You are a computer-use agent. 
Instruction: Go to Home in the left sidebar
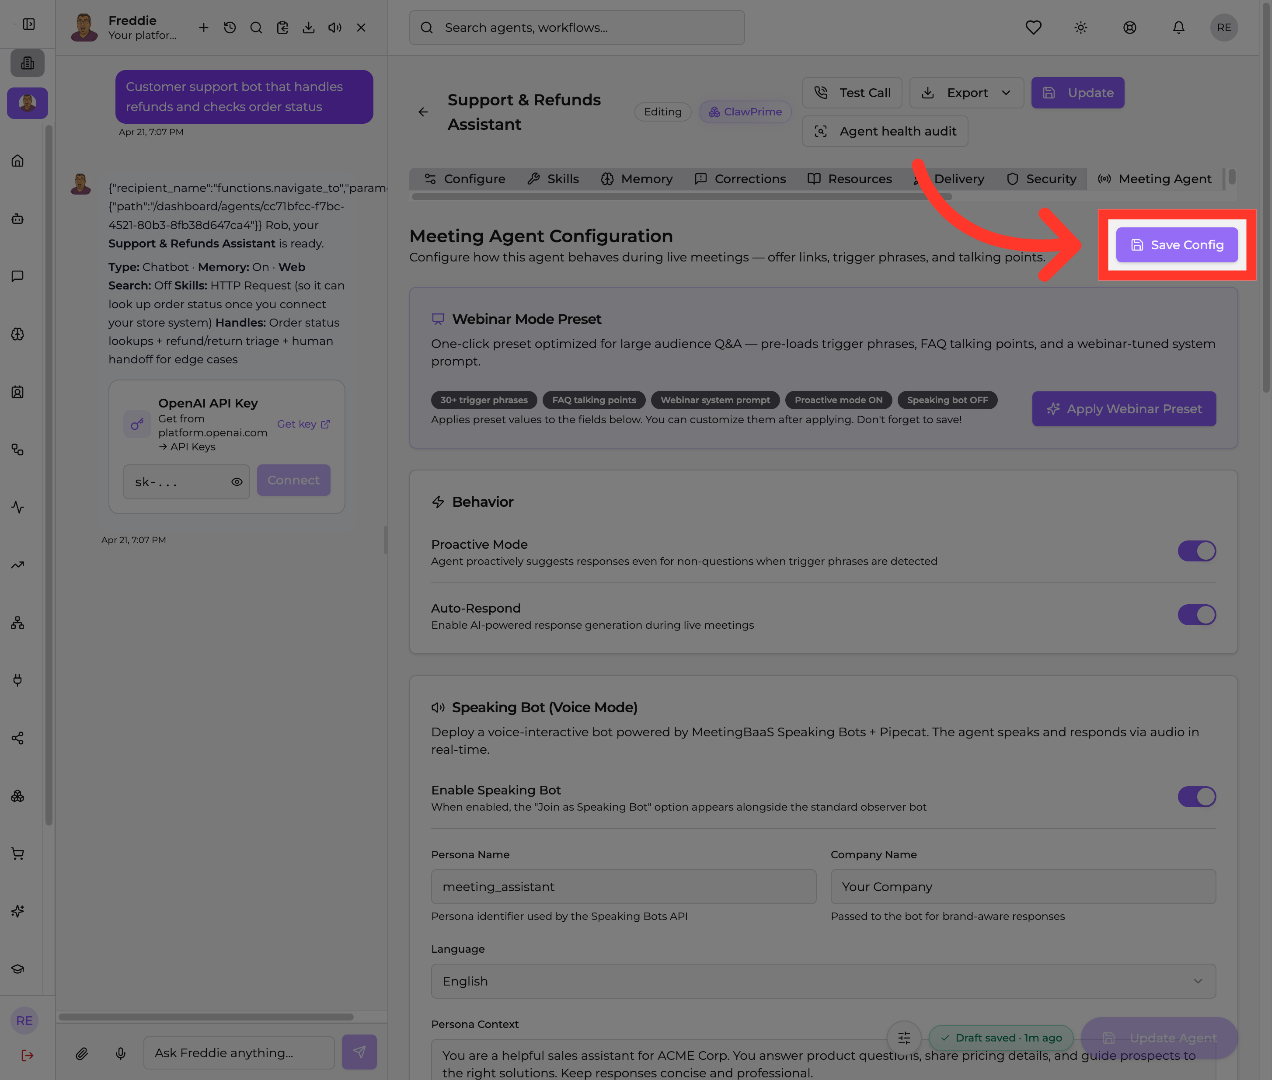point(18,161)
